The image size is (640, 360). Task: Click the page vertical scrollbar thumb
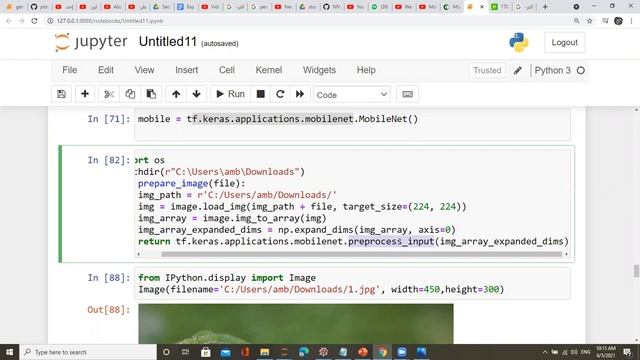pos(636,271)
